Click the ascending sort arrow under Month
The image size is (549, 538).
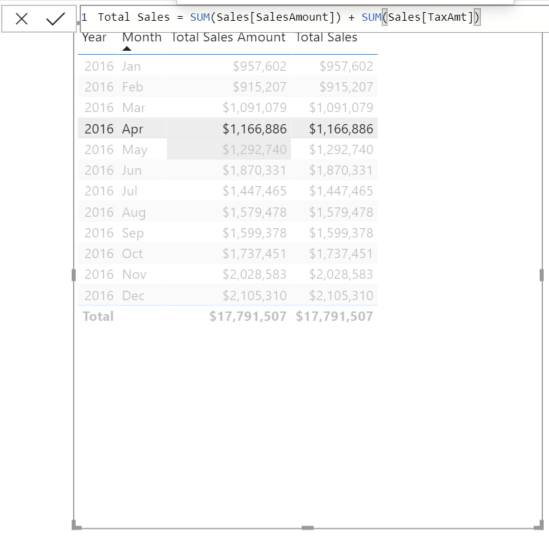coord(127,49)
